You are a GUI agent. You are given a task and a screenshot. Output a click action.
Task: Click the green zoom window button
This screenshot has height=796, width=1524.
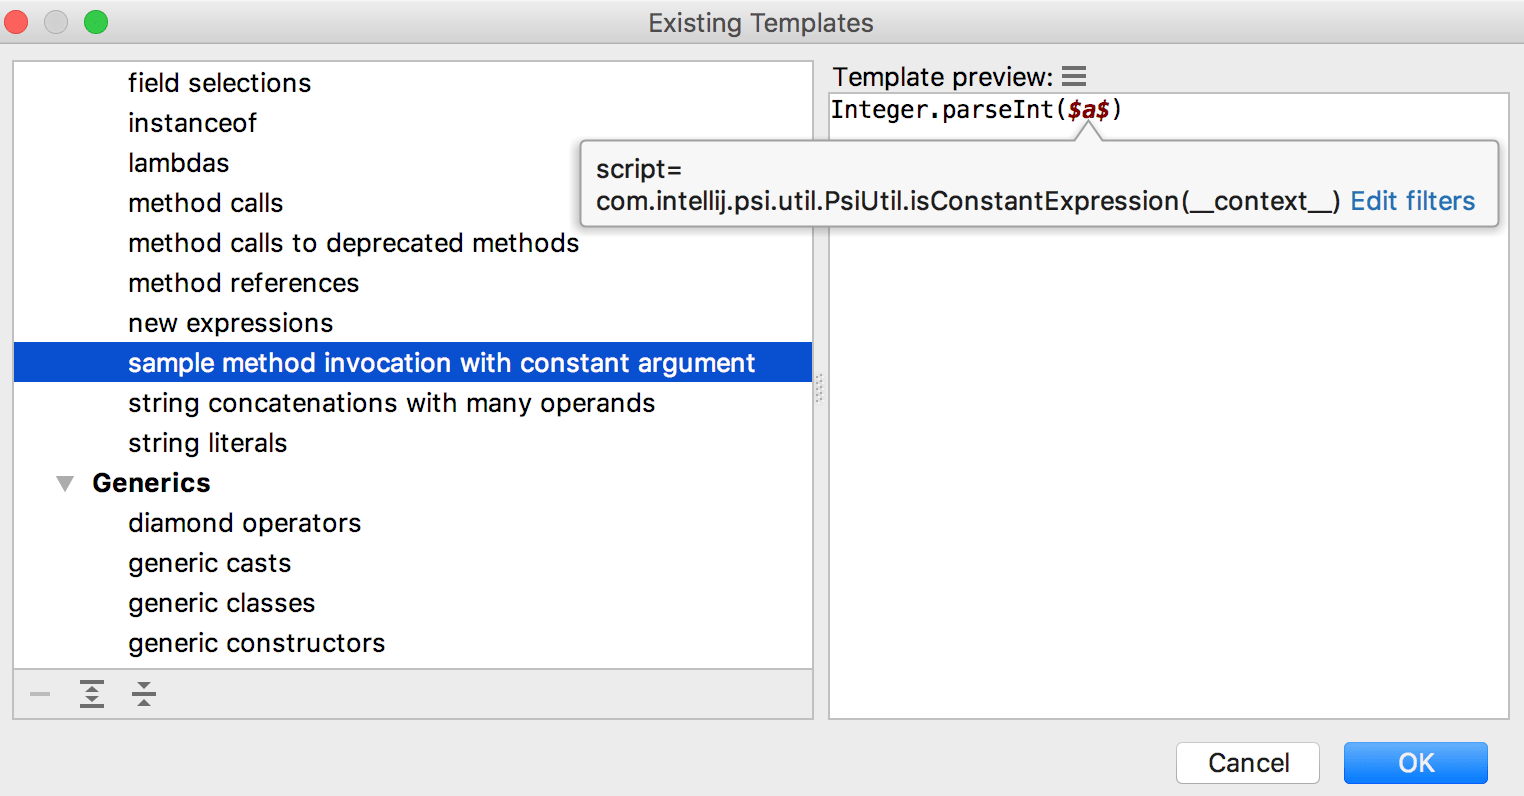pyautogui.click(x=96, y=21)
